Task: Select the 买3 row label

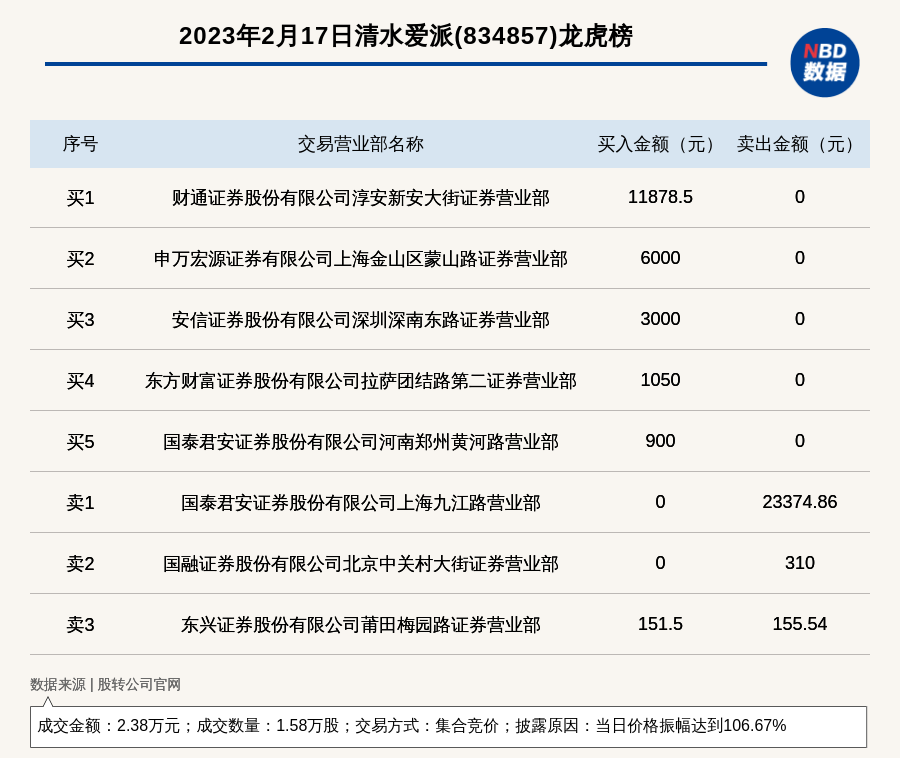Action: click(x=80, y=320)
